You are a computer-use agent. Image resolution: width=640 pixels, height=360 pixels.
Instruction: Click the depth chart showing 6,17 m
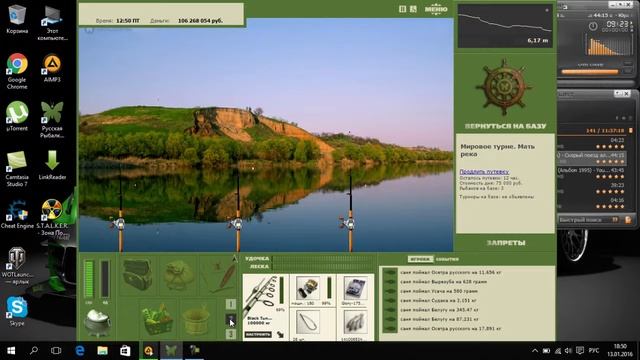[x=505, y=26]
